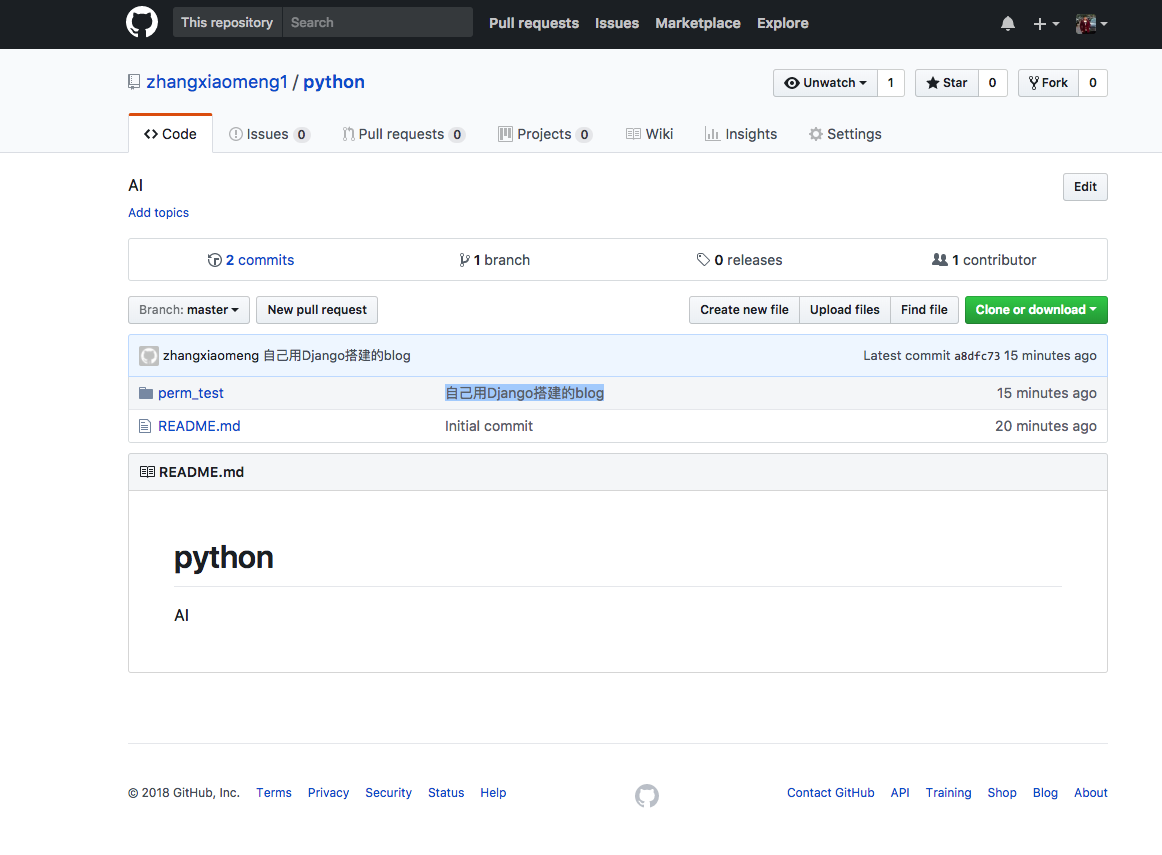Click the forks count 0
The image size is (1162, 855).
tap(1092, 83)
